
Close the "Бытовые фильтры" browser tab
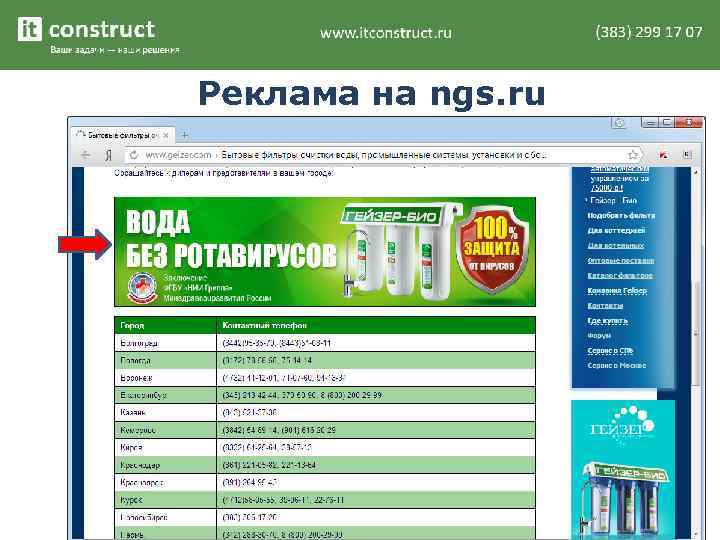click(166, 135)
